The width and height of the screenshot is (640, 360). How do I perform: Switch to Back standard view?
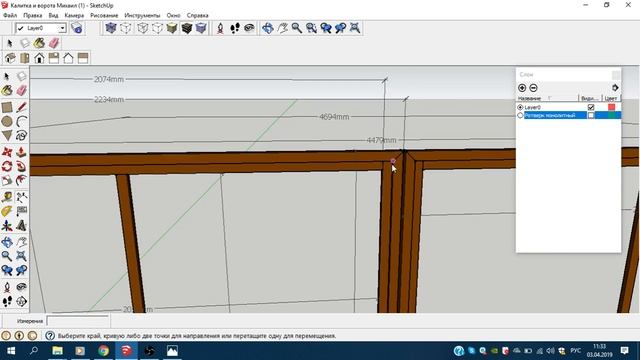(68, 58)
